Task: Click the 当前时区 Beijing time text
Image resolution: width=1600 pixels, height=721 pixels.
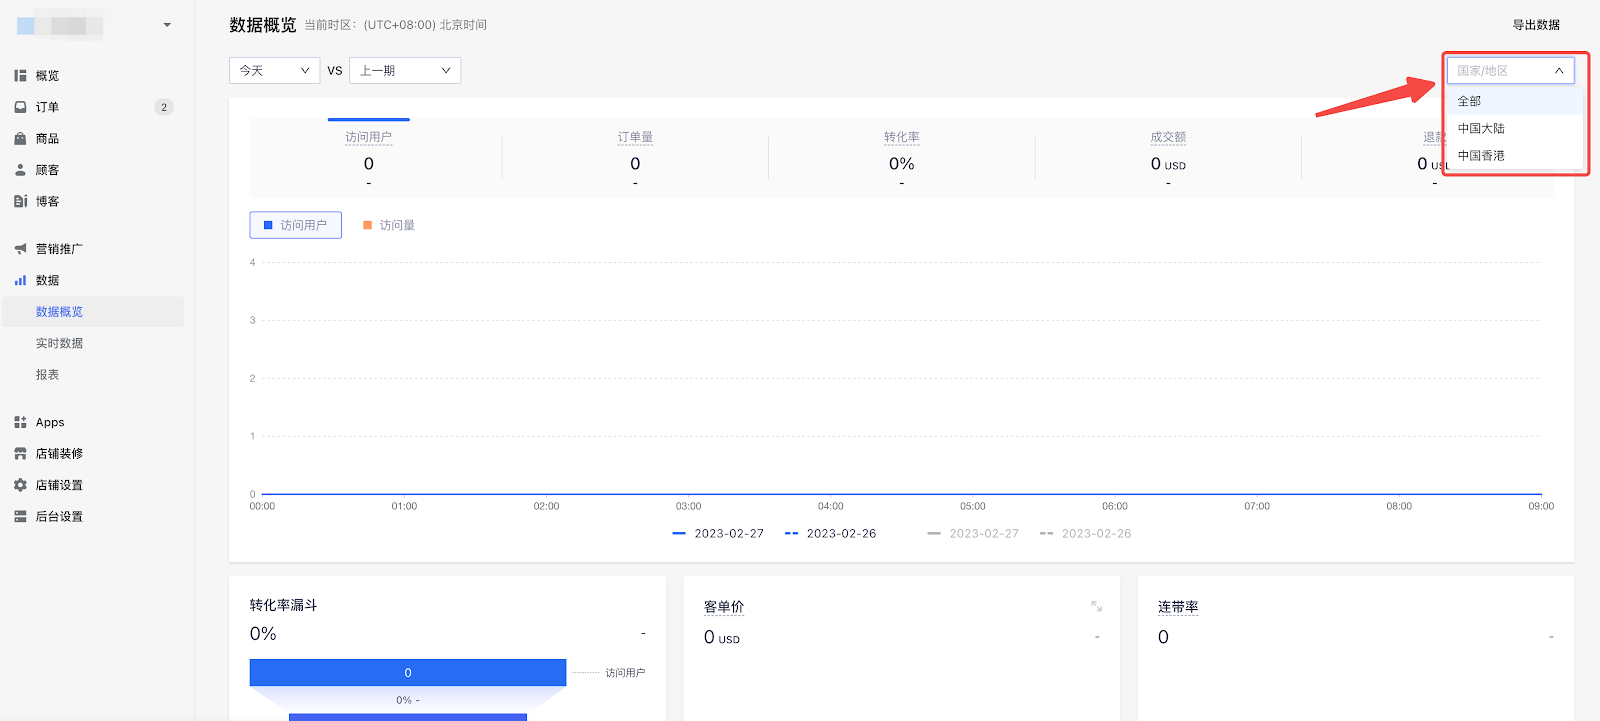Action: point(396,25)
